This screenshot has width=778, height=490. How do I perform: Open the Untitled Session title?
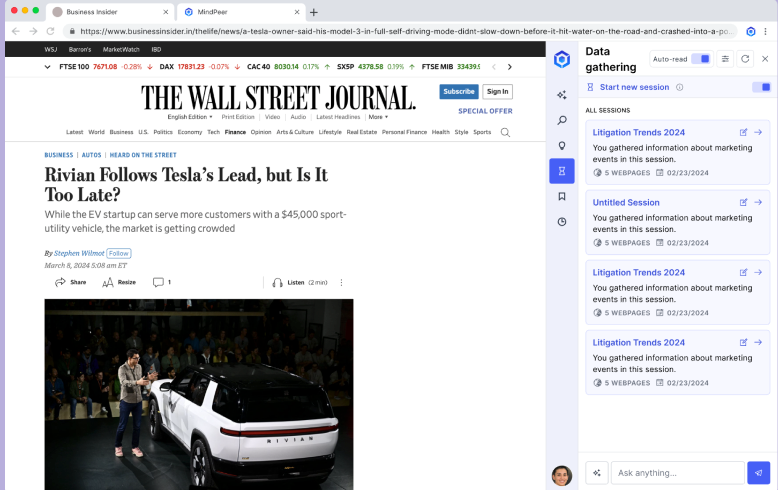tap(626, 202)
